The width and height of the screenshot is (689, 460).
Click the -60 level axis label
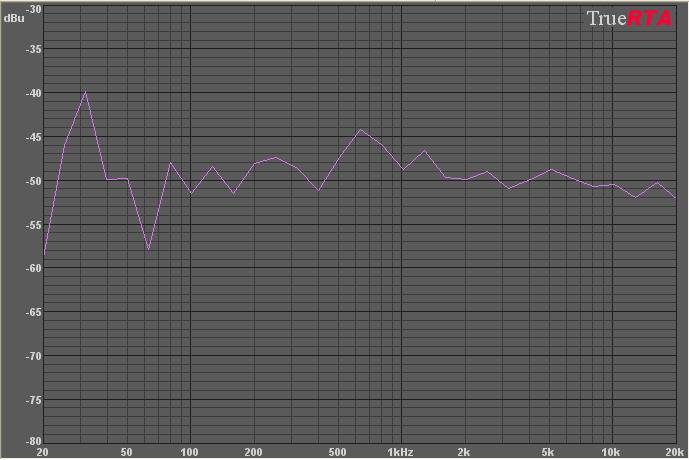(34, 268)
